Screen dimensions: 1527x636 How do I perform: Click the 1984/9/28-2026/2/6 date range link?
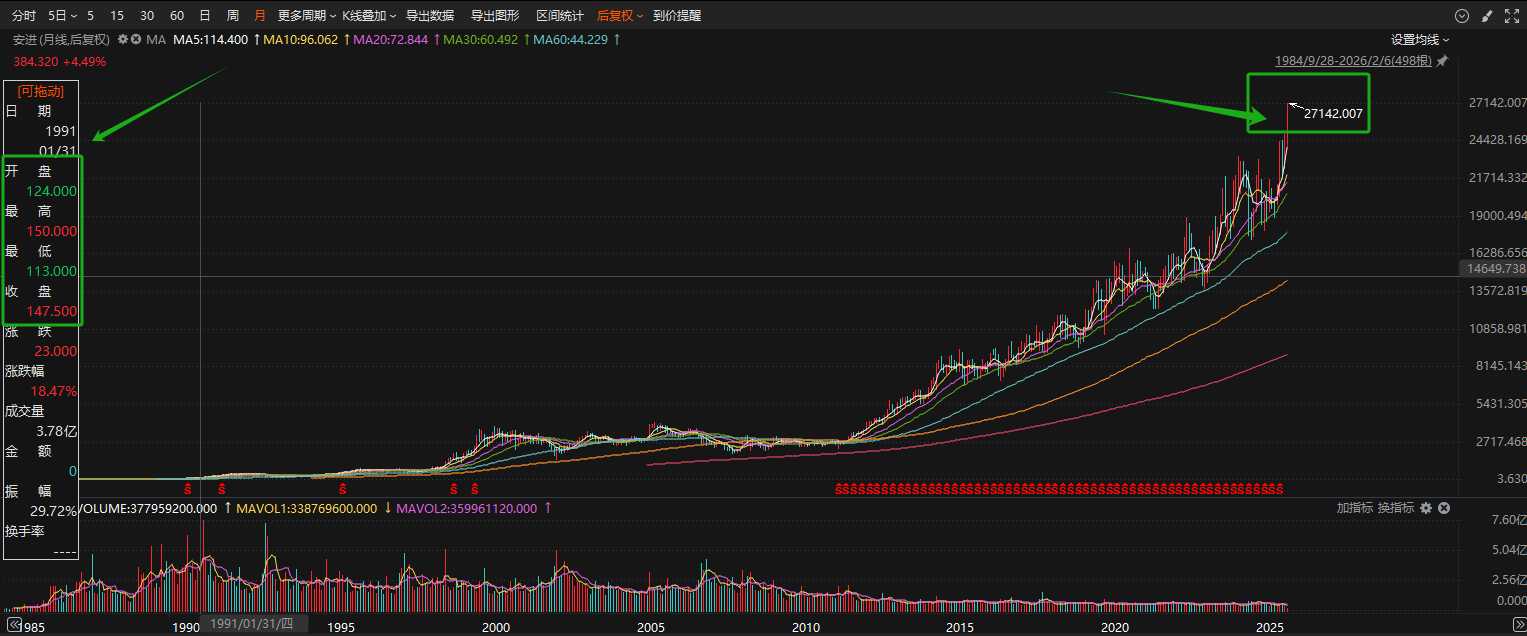(x=1354, y=61)
